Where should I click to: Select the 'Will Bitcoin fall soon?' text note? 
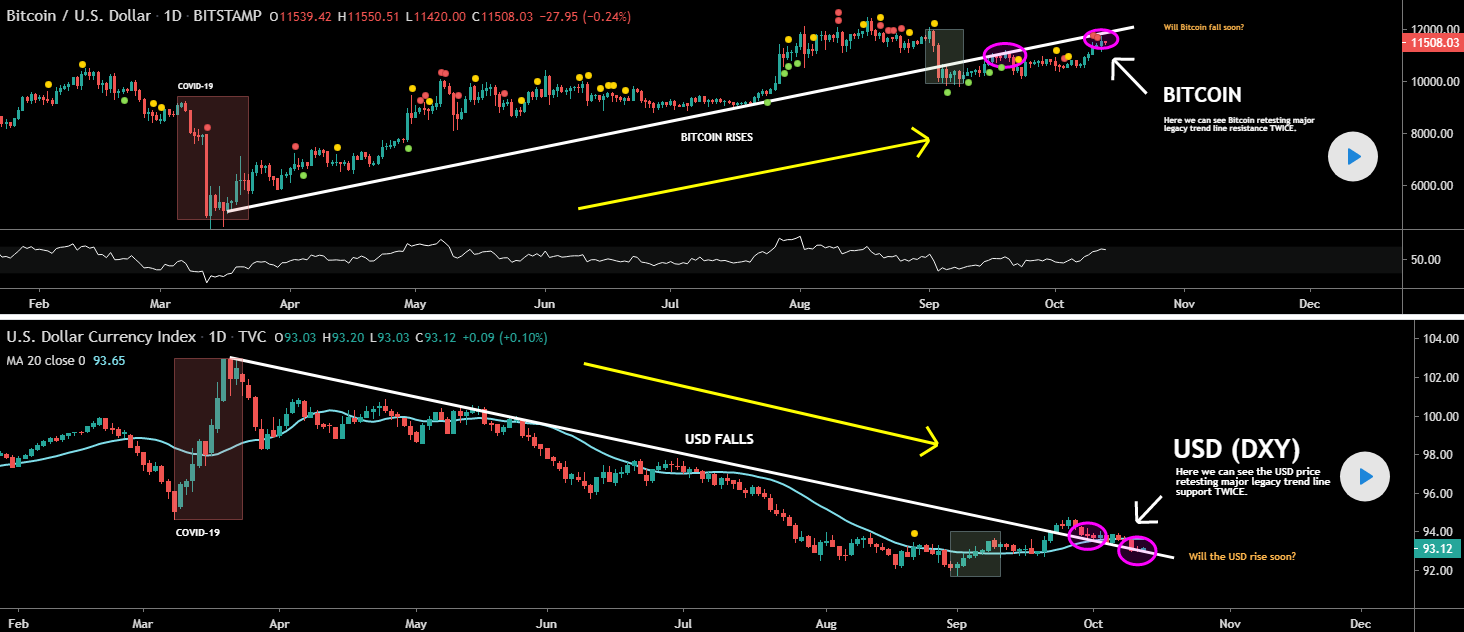(x=1204, y=28)
